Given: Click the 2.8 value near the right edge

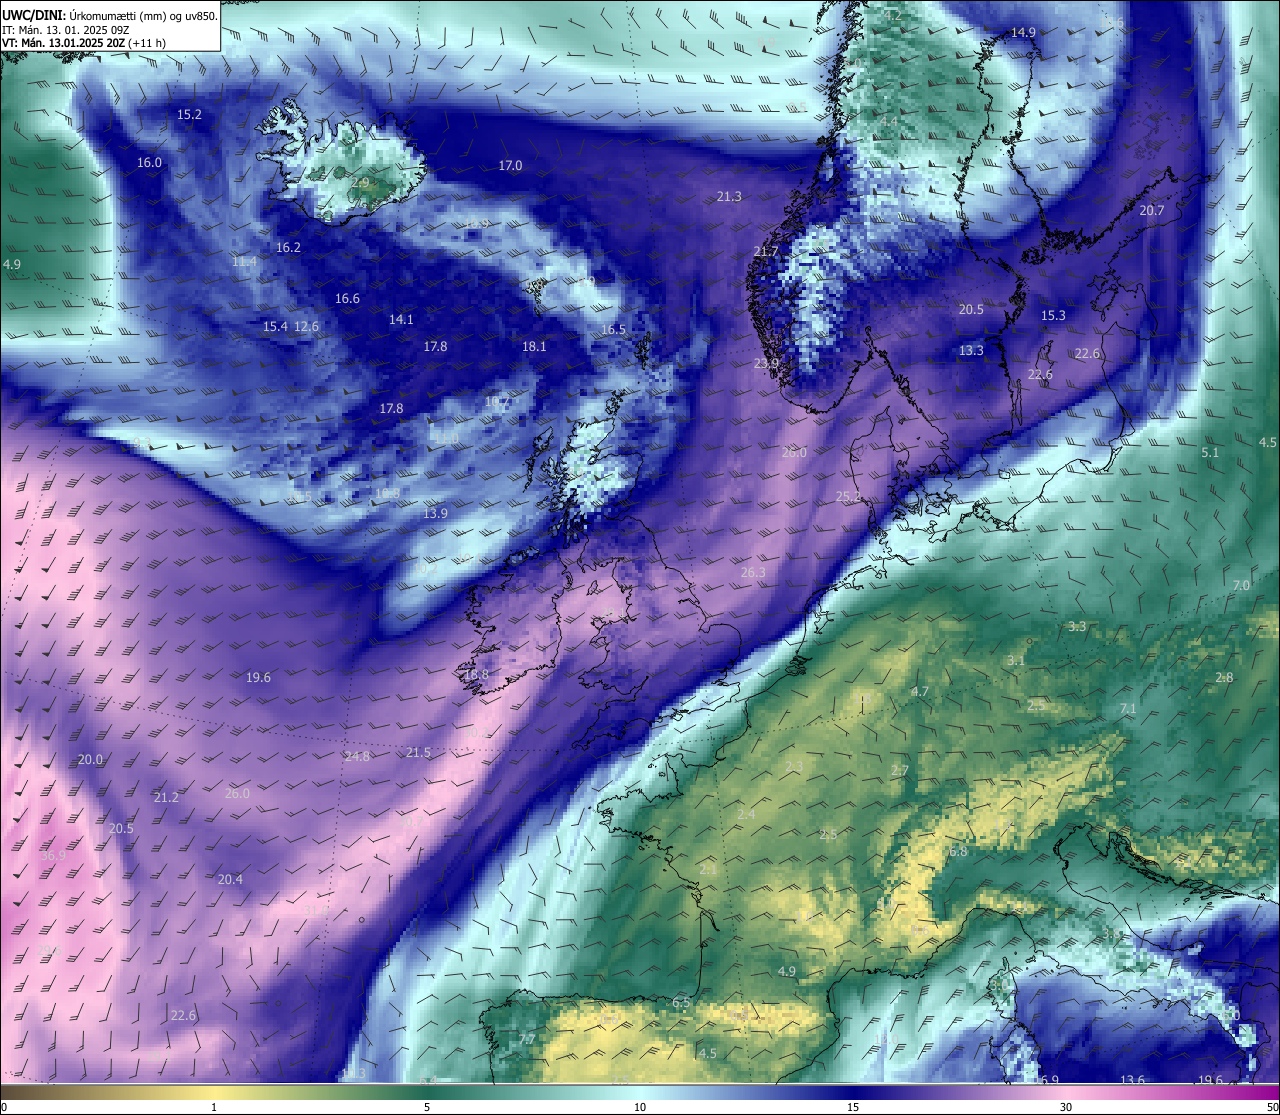Looking at the screenshot, I should pyautogui.click(x=1224, y=677).
